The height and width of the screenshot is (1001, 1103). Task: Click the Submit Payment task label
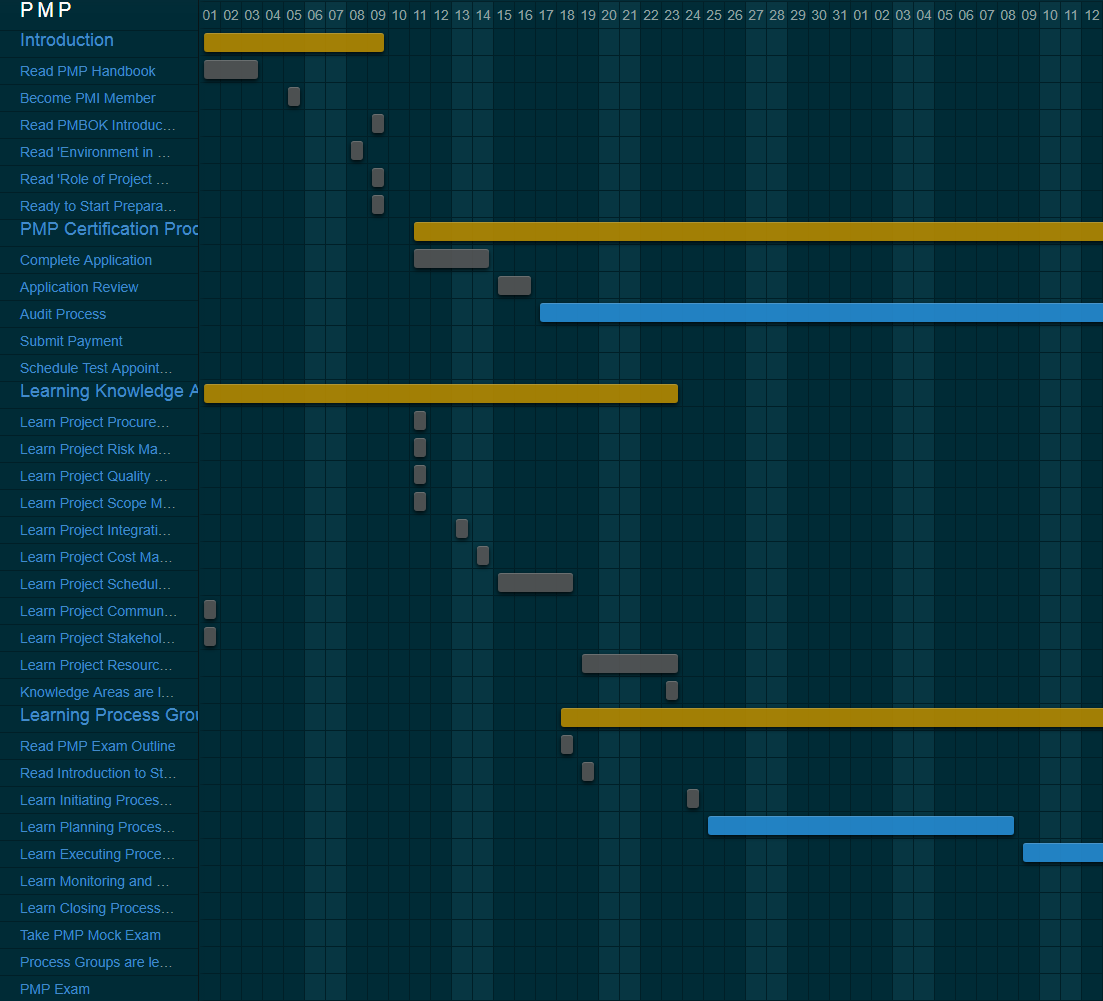71,341
